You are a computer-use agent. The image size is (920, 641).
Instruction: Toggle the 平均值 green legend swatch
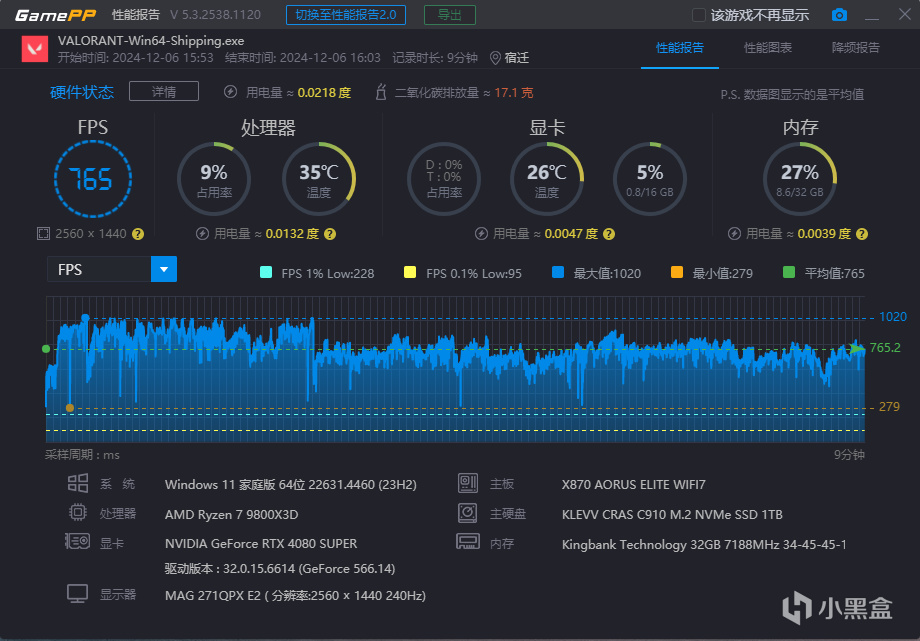point(789,272)
